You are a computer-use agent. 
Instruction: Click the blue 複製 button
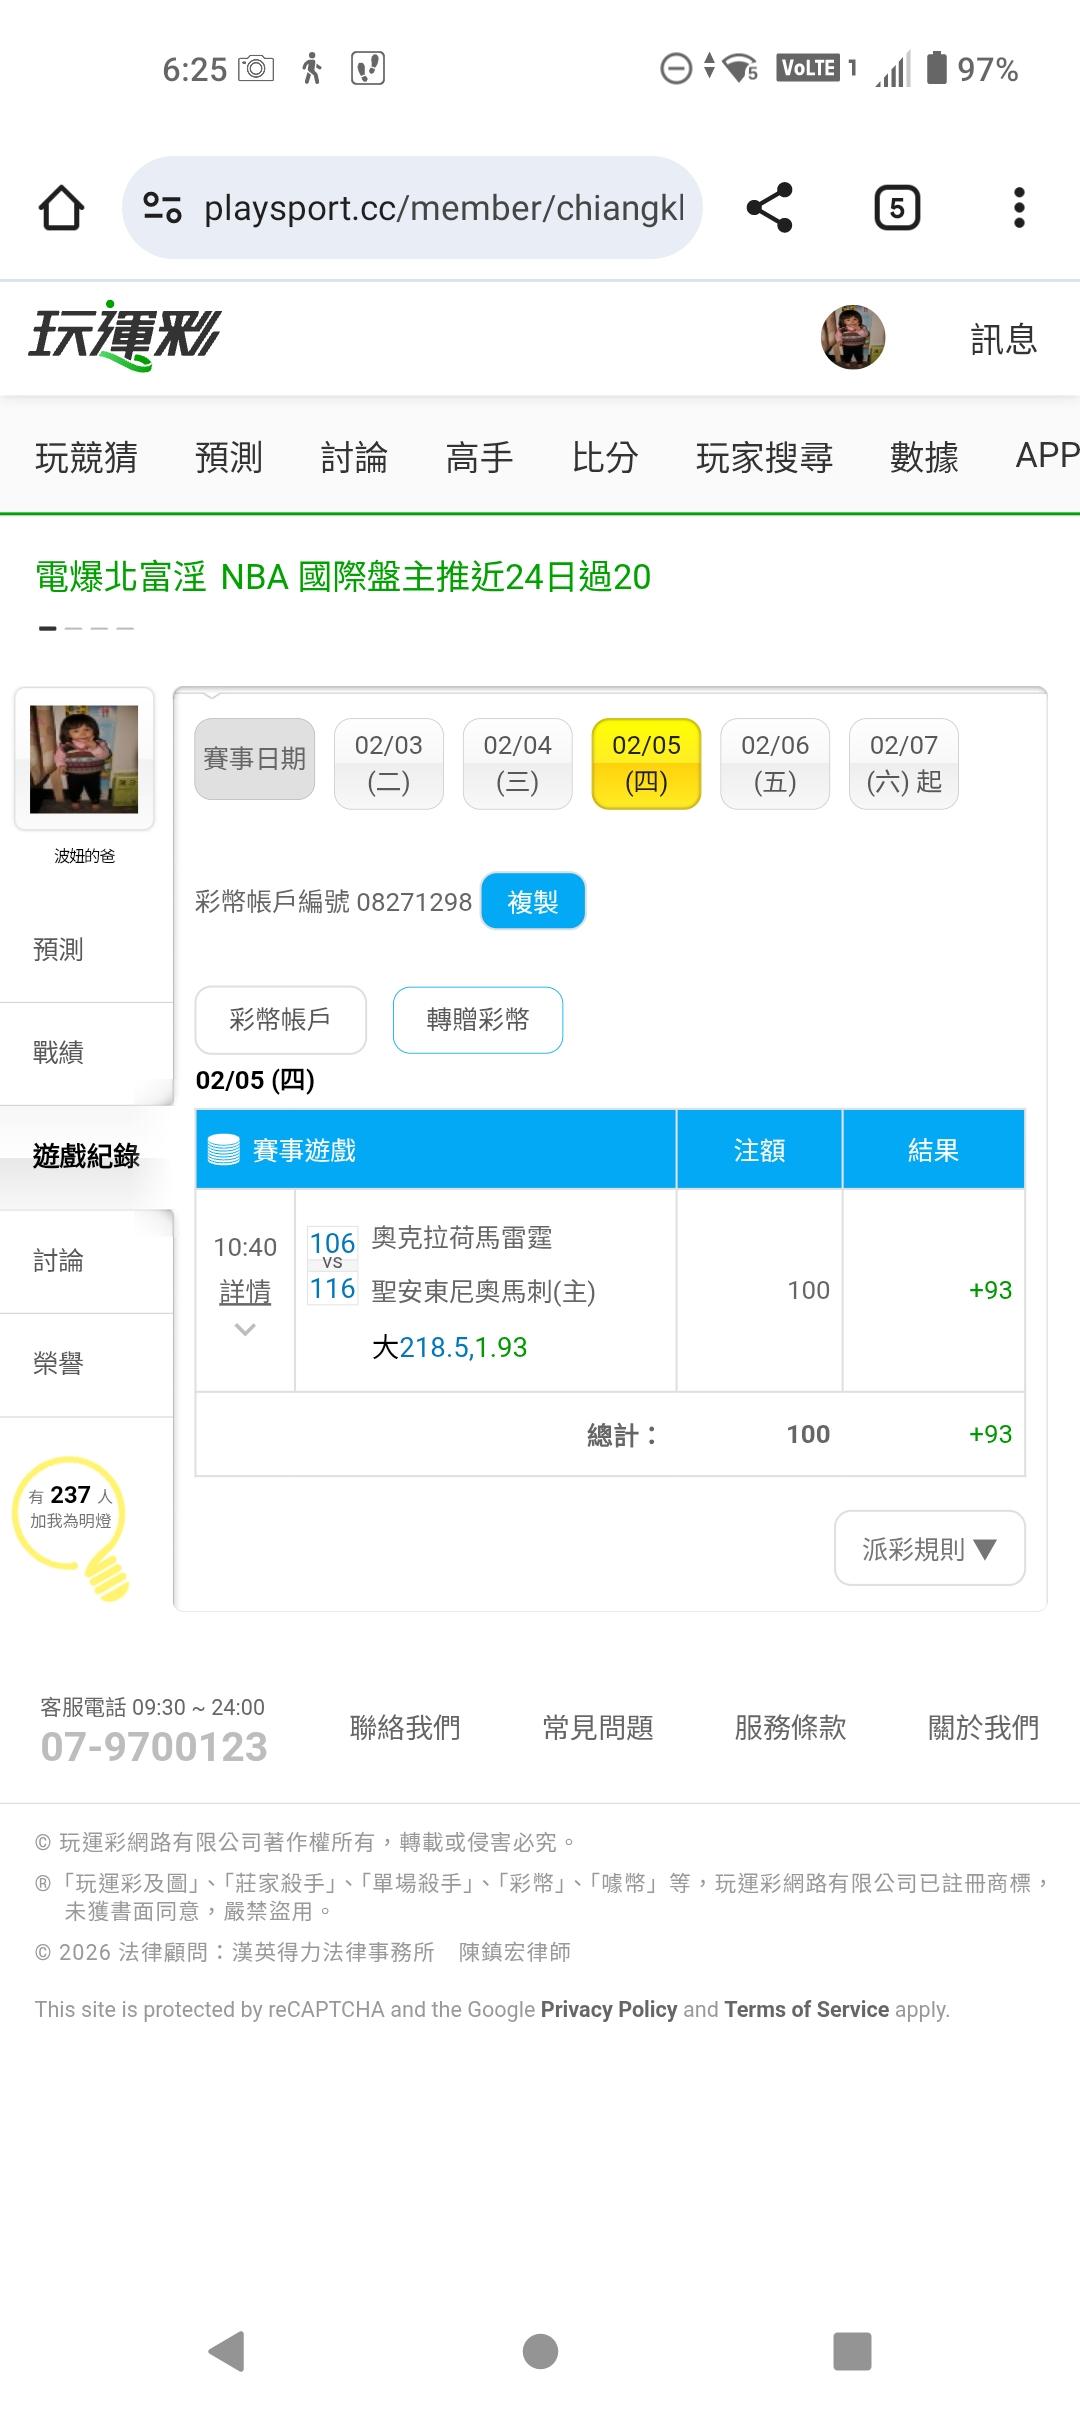coord(532,901)
